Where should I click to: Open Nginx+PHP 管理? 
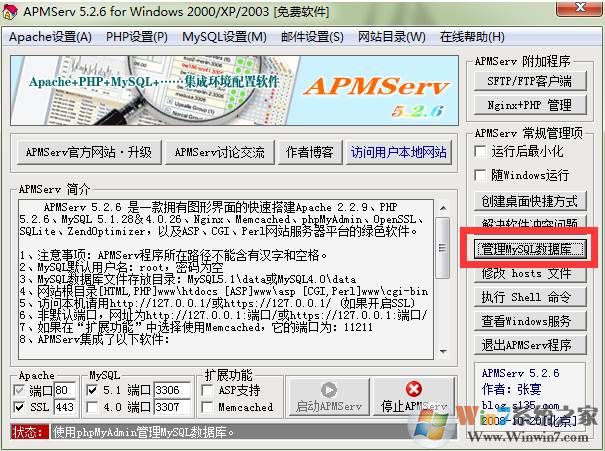[529, 105]
